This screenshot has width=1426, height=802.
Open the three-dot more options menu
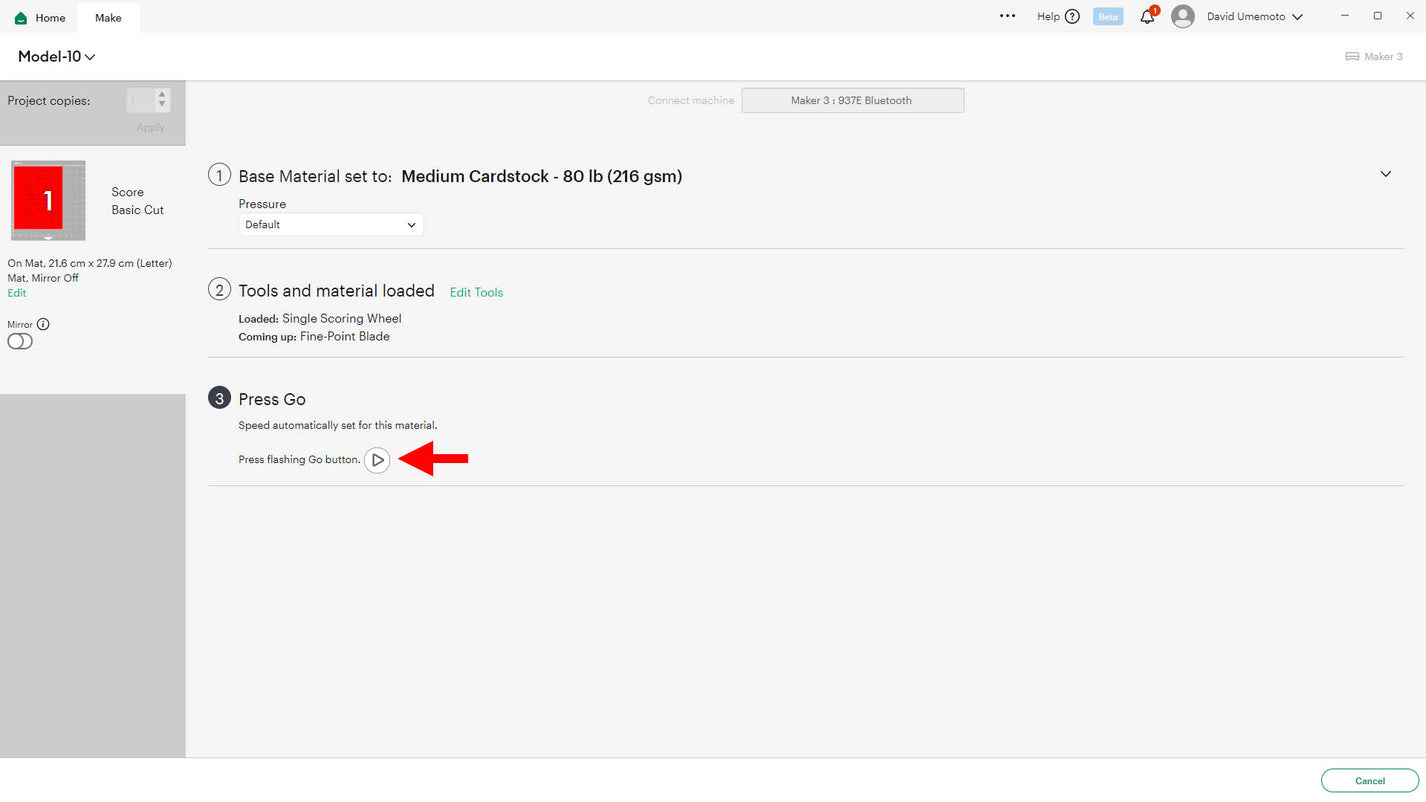pos(1007,17)
